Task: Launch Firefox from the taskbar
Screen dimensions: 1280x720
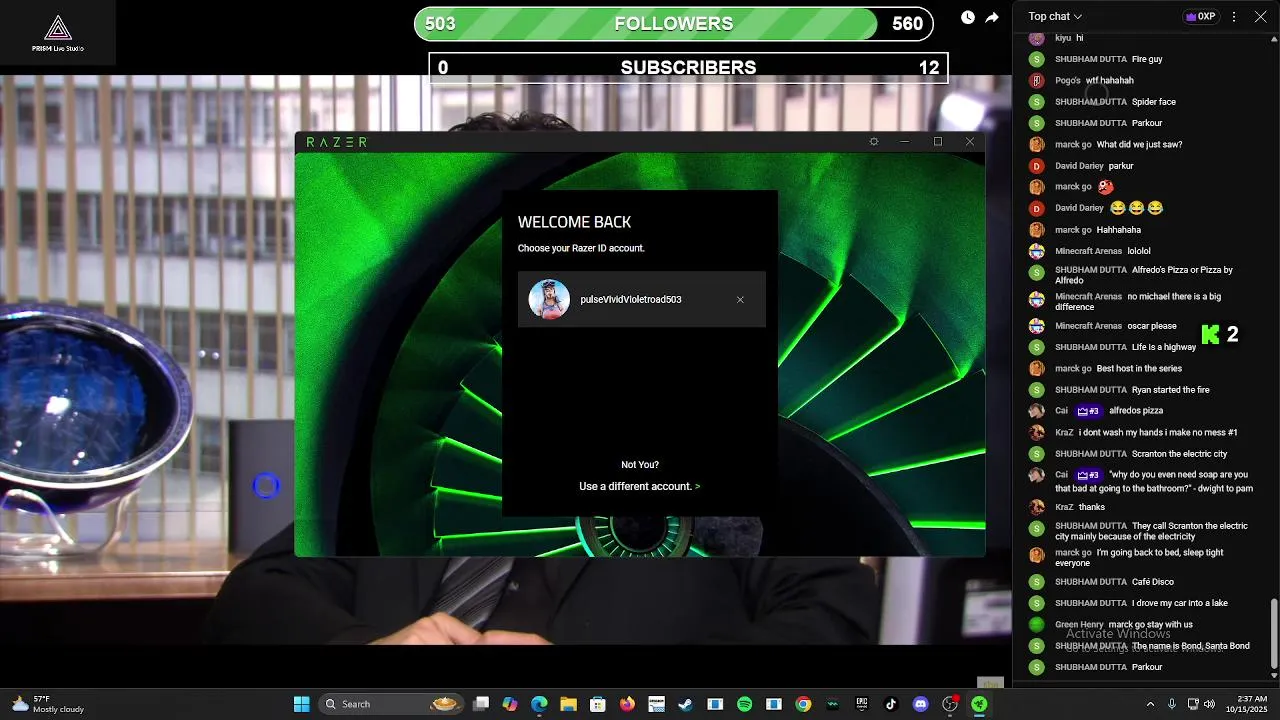Action: [x=627, y=704]
